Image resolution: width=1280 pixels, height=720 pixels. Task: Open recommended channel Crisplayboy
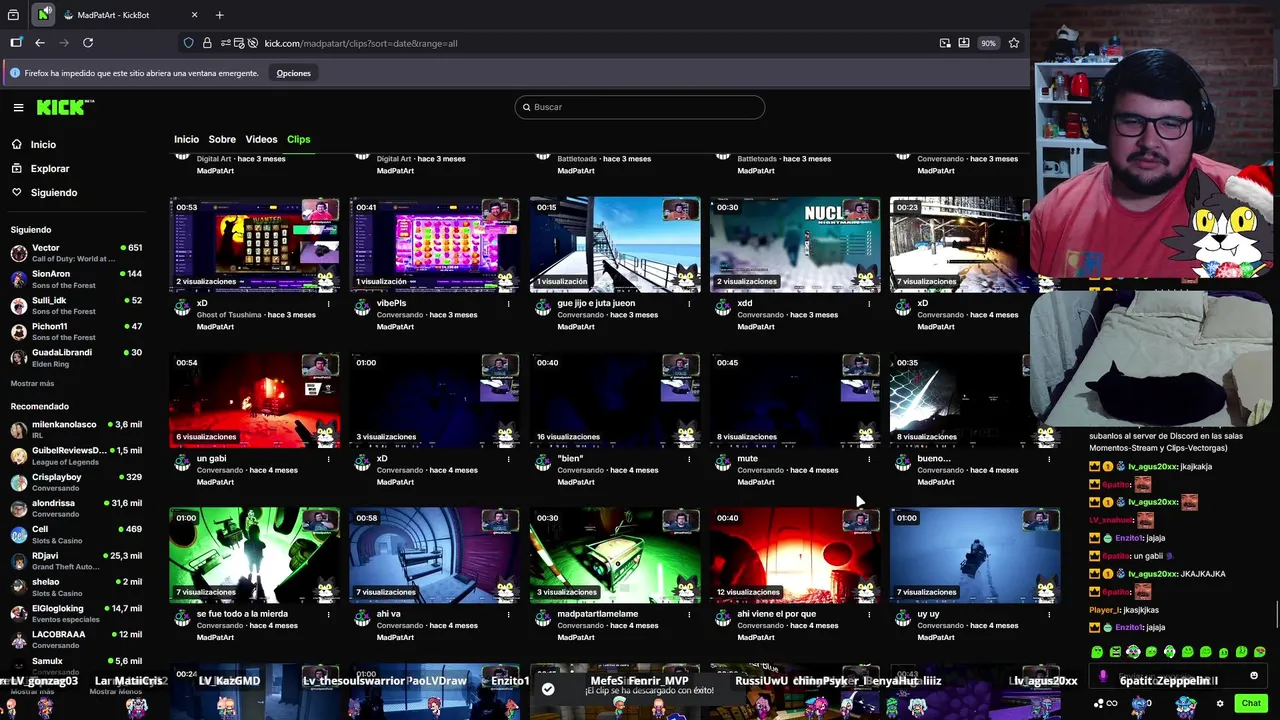point(76,482)
